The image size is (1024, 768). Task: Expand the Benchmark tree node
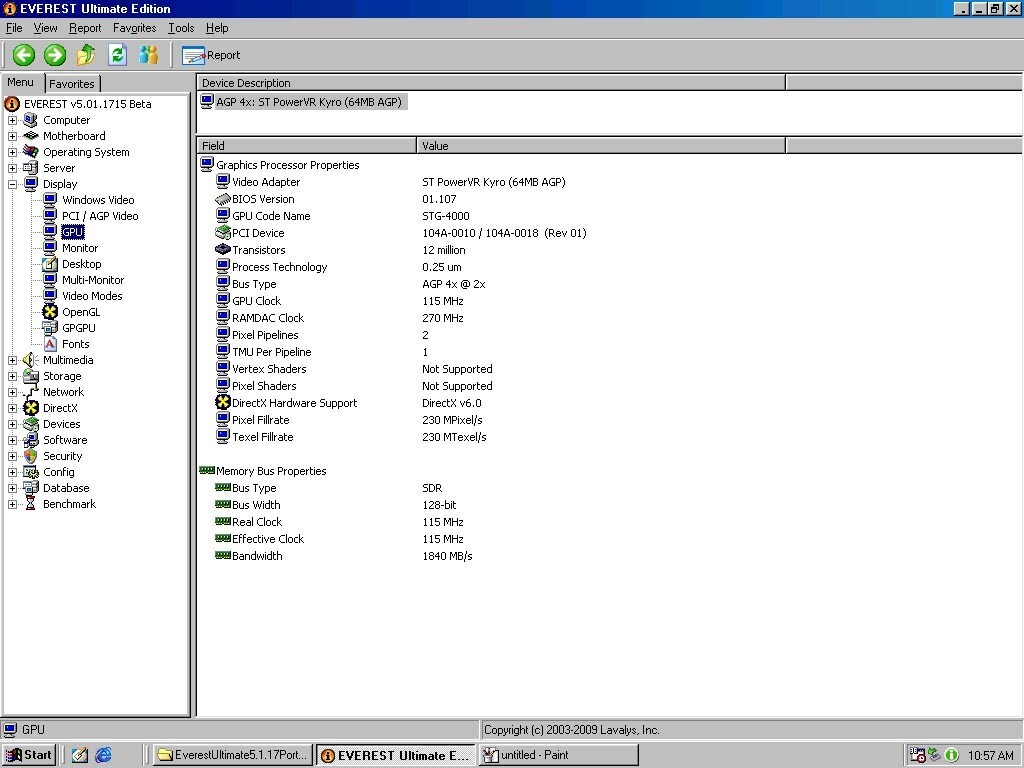[13, 504]
